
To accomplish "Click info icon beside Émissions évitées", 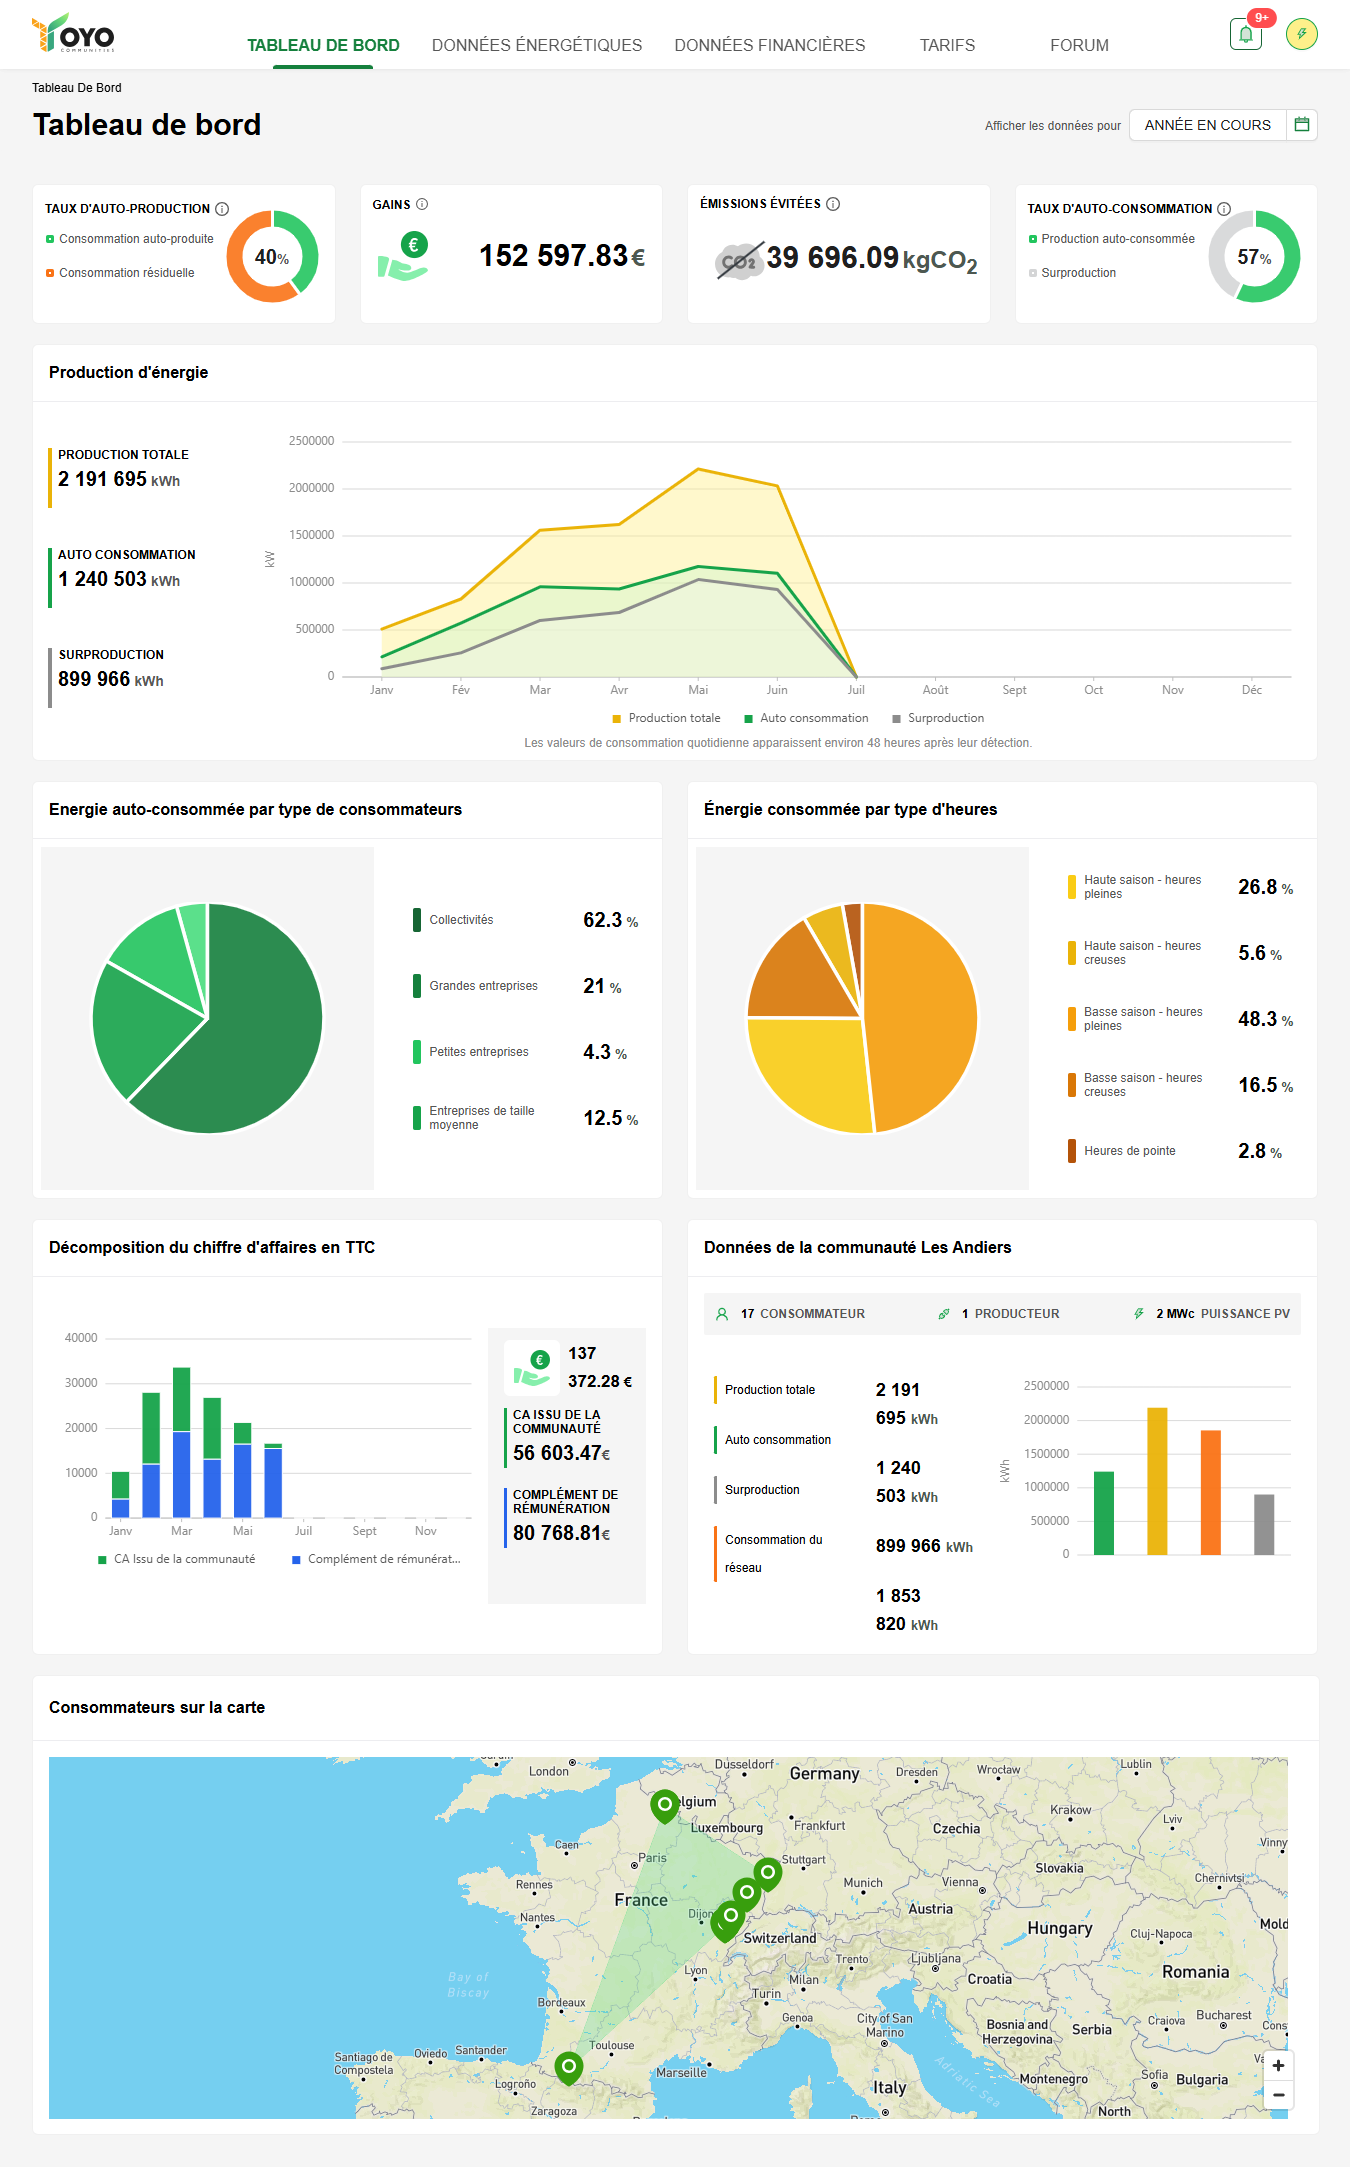I will pyautogui.click(x=833, y=204).
